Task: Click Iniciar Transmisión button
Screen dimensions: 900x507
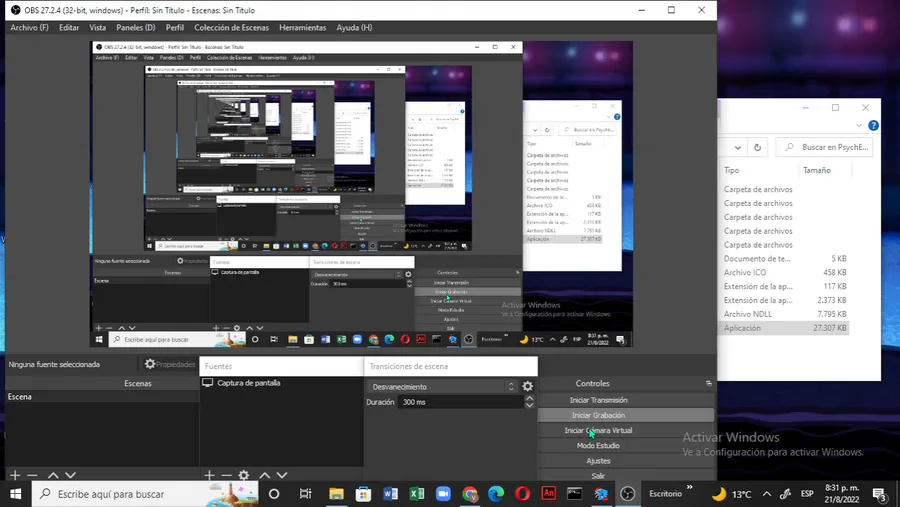Action: 598,400
